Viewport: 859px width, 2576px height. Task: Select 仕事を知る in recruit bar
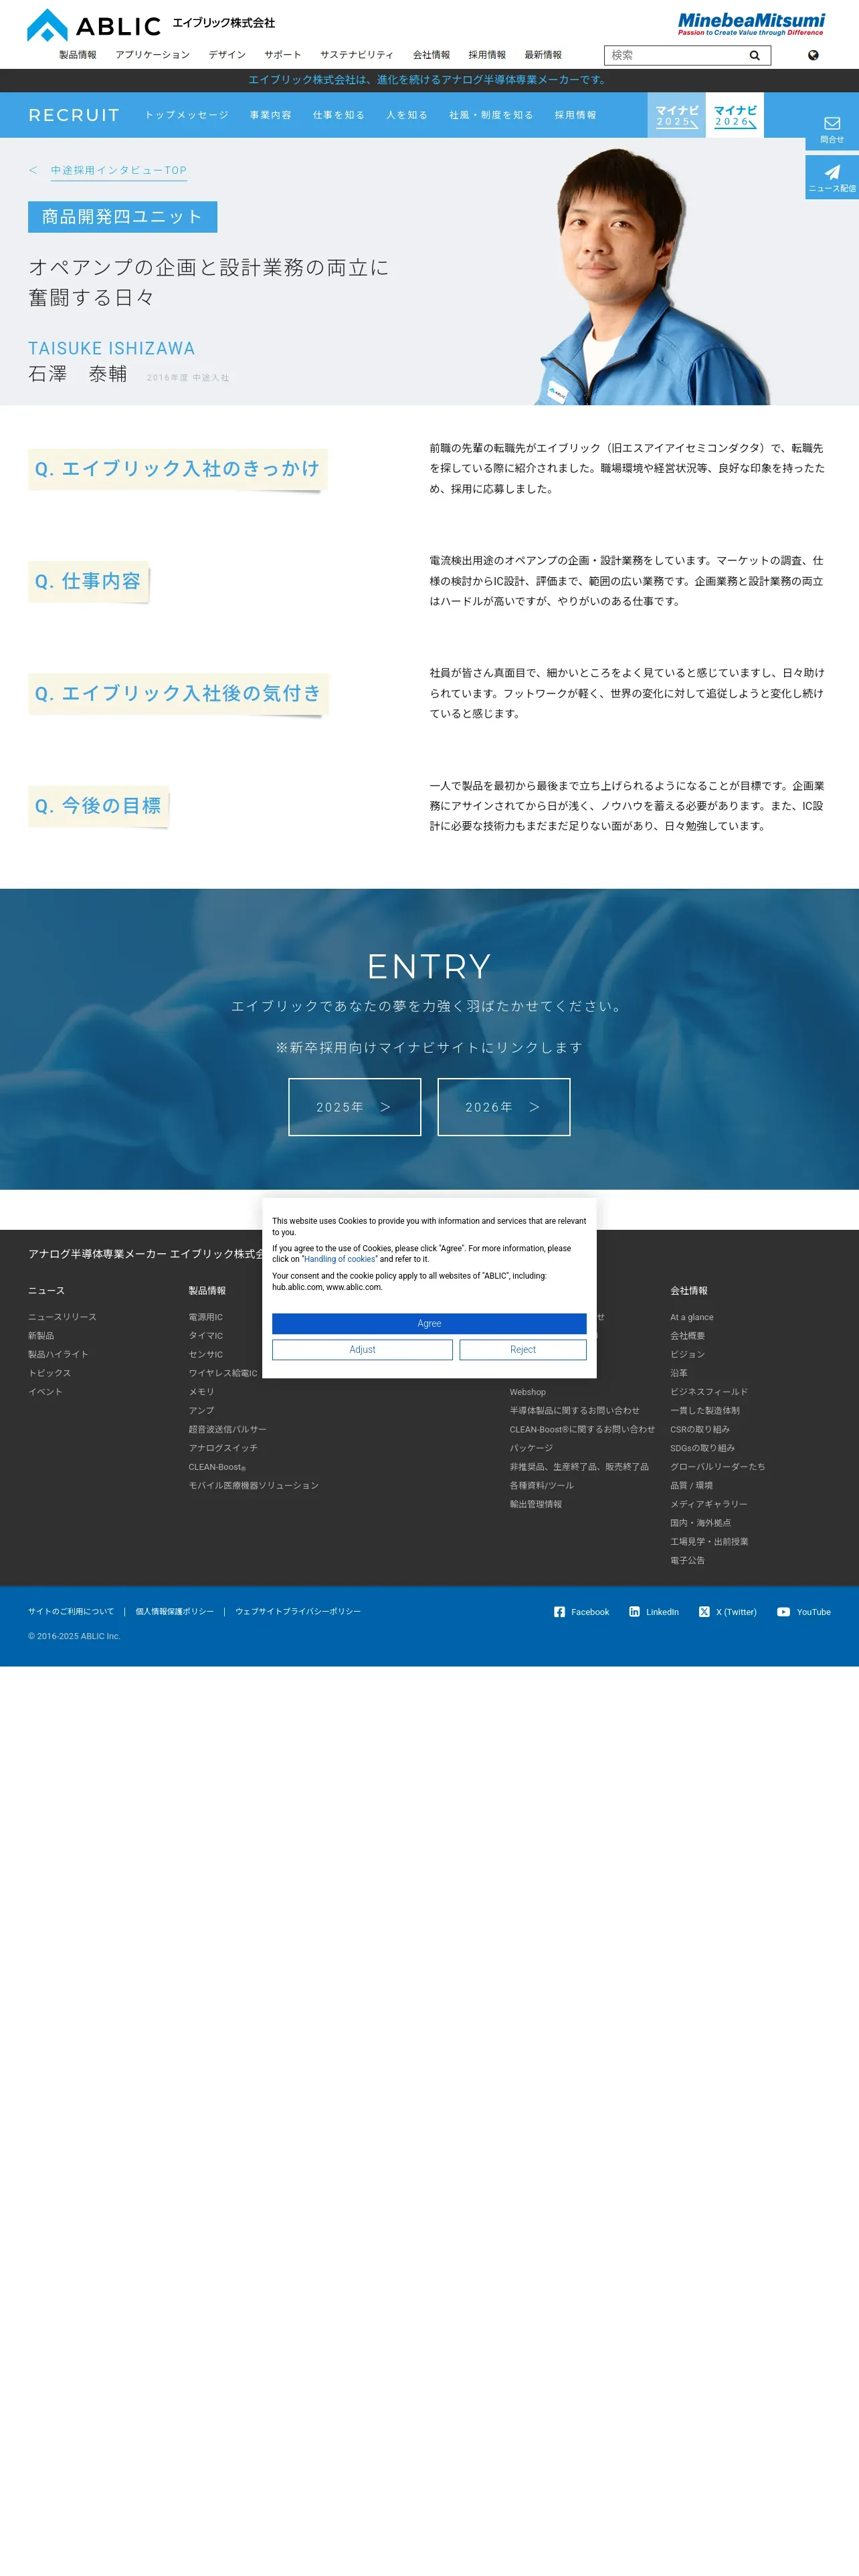click(x=339, y=115)
